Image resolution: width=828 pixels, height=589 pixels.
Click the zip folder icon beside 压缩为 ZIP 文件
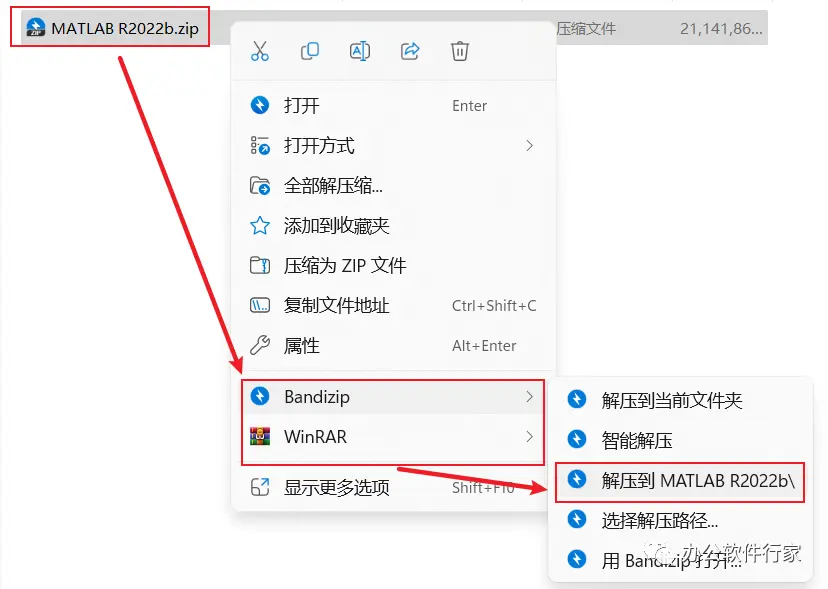pyautogui.click(x=260, y=265)
